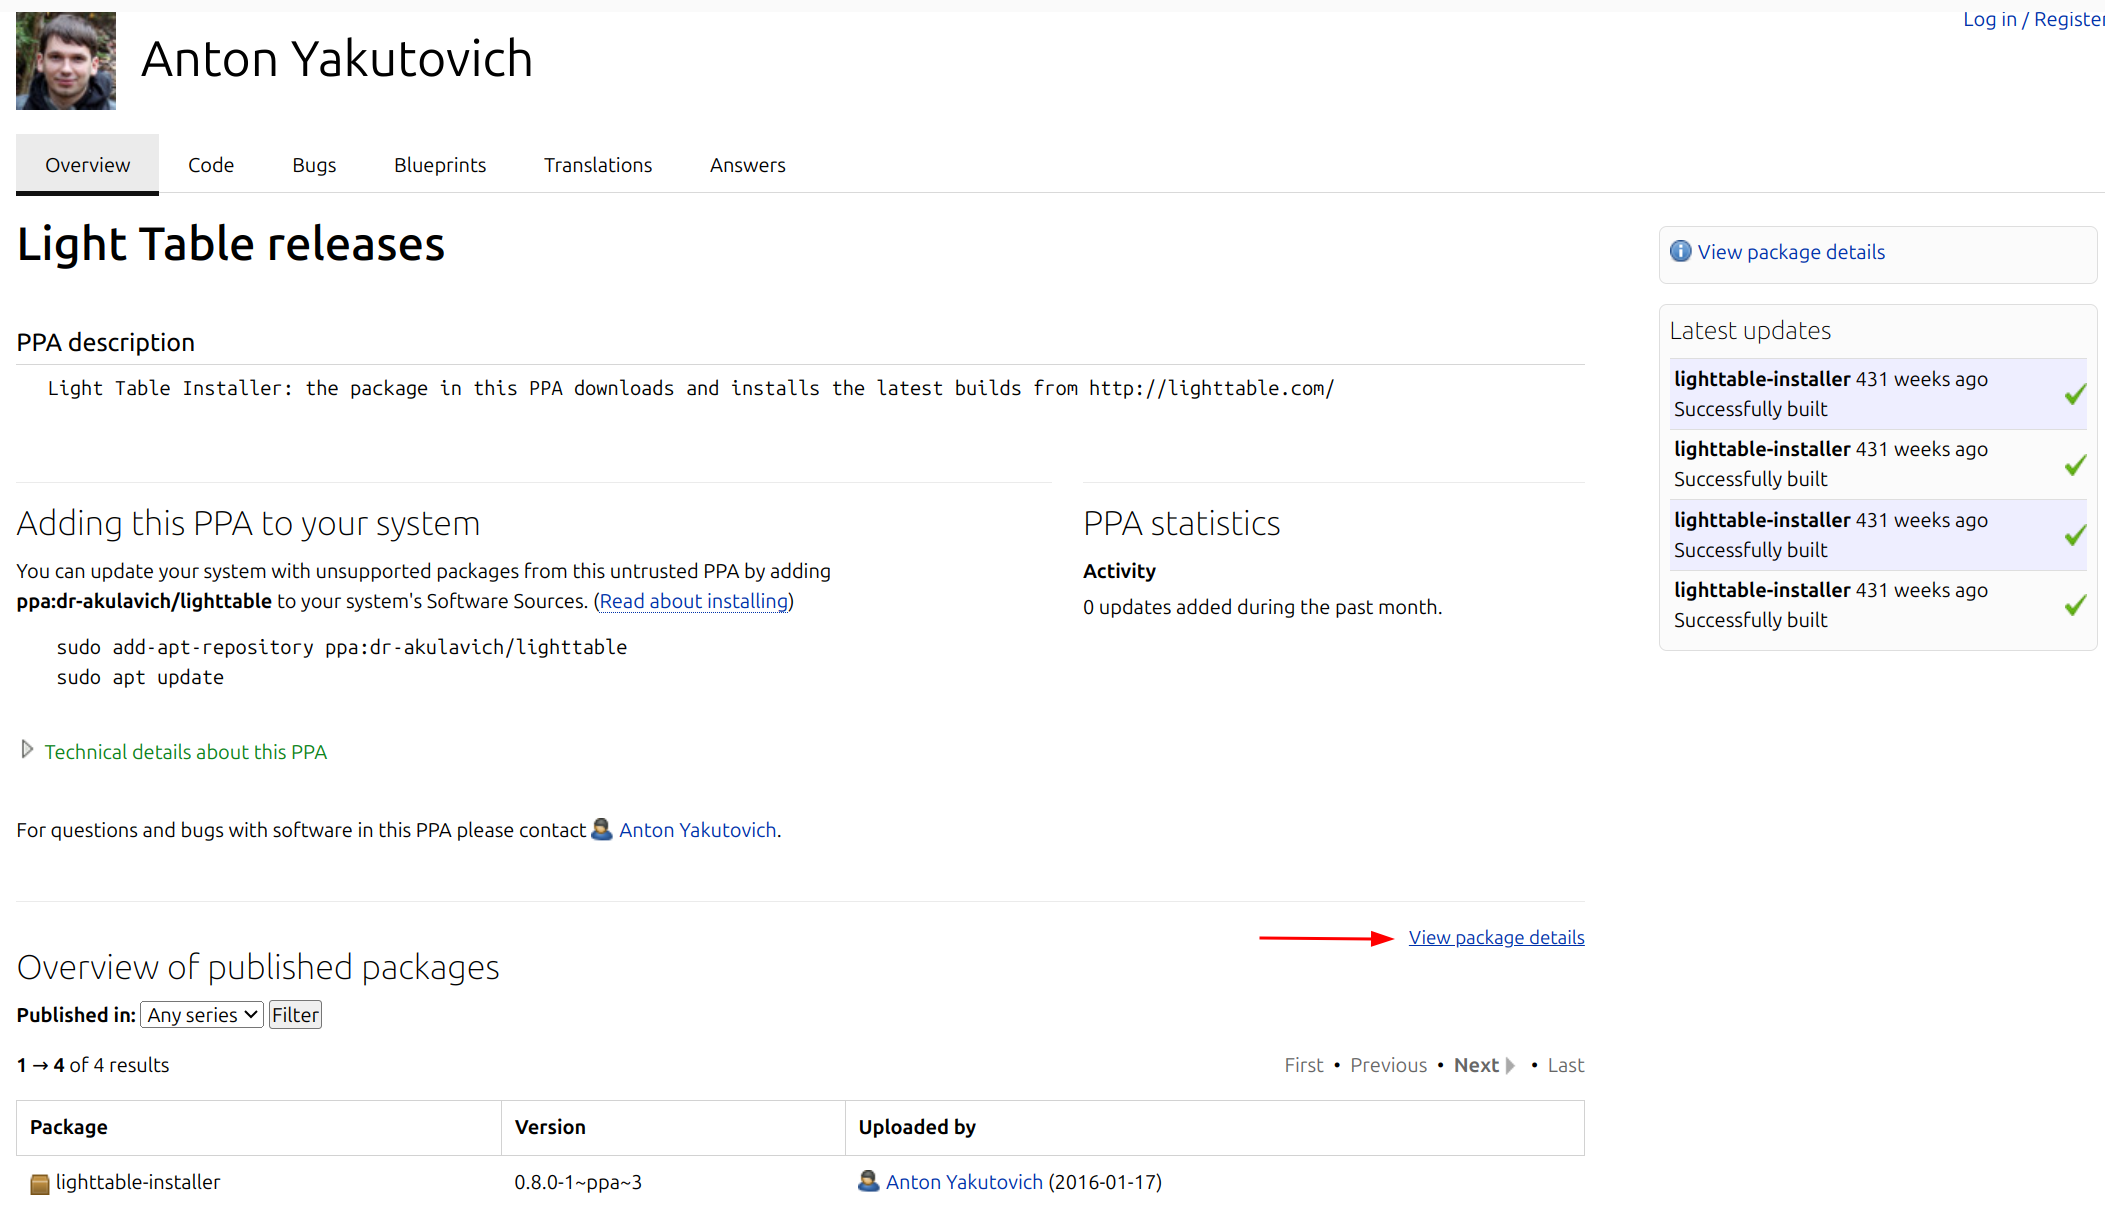Click the uploader person icon in the table row
The image size is (2105, 1205).
869,1181
